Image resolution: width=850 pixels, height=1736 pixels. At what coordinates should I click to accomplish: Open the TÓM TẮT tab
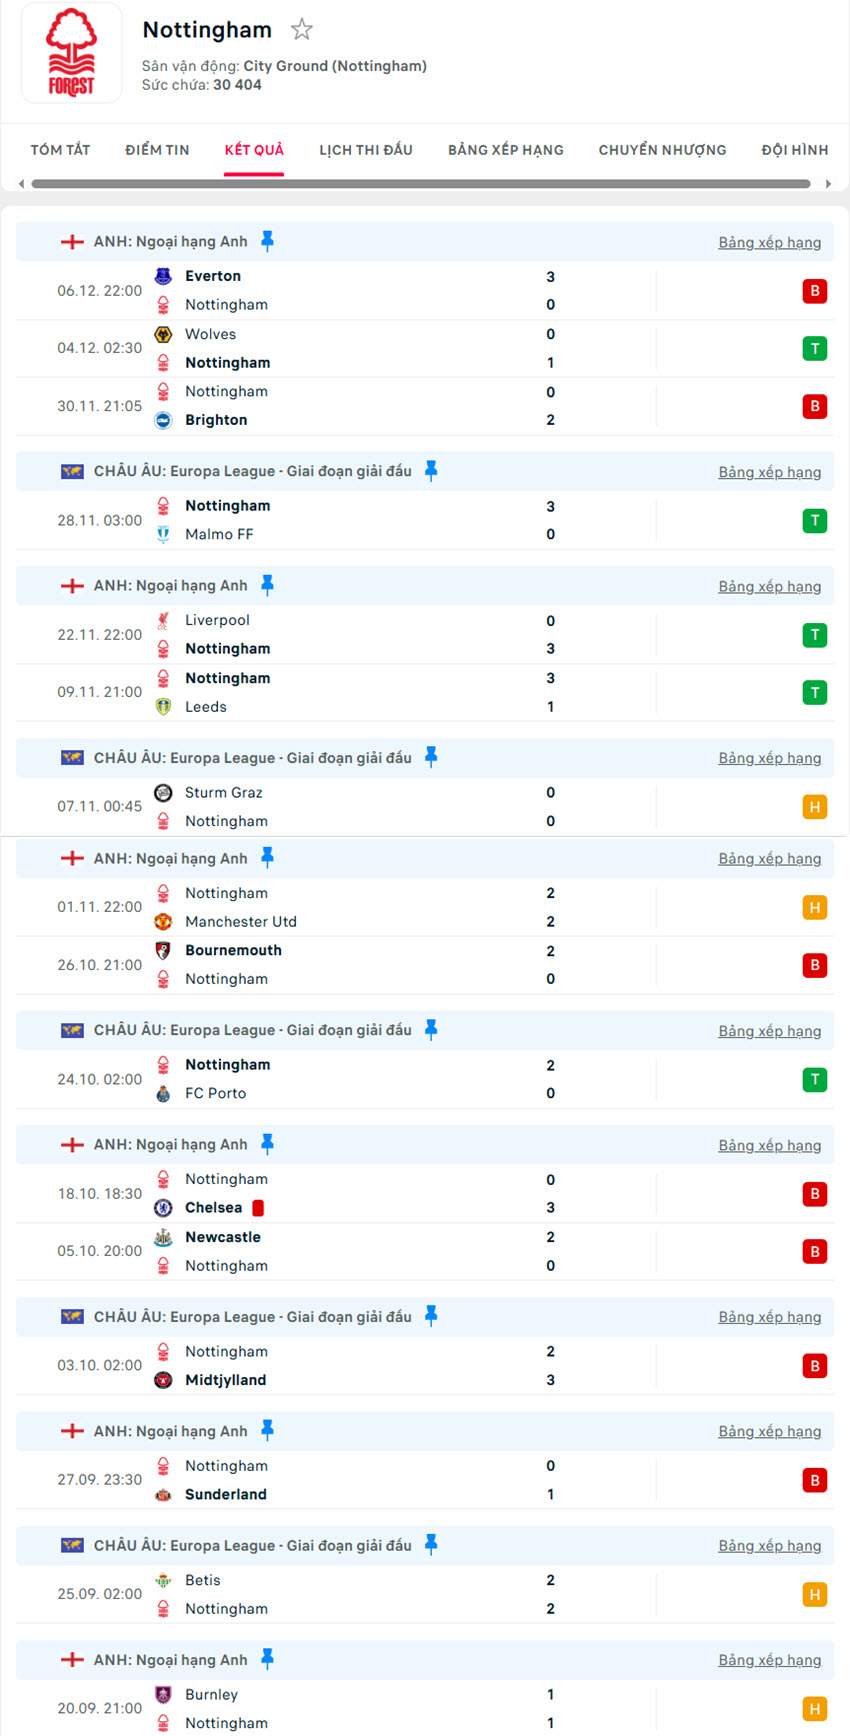[x=60, y=150]
